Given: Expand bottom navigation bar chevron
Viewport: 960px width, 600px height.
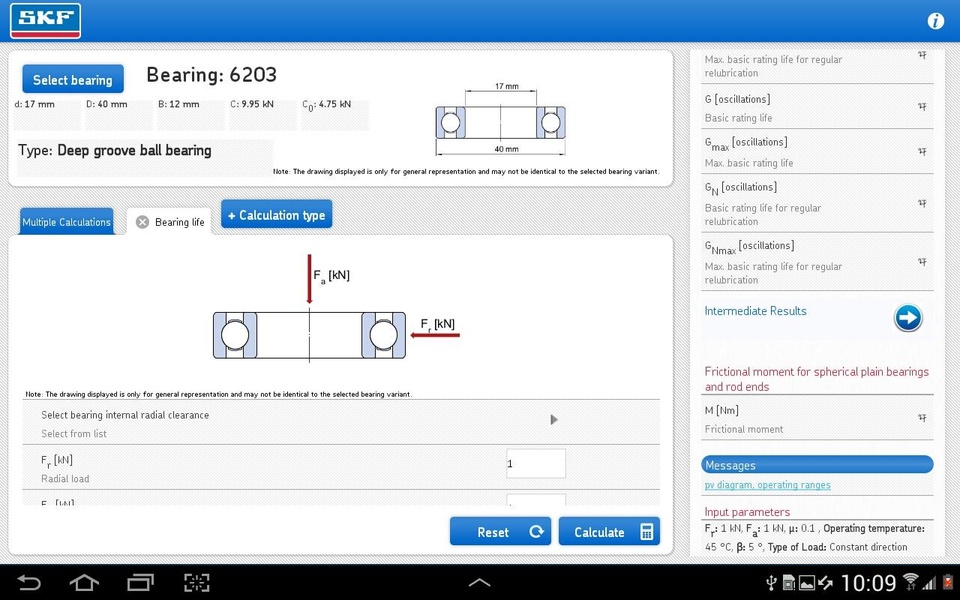Looking at the screenshot, I should (x=479, y=583).
